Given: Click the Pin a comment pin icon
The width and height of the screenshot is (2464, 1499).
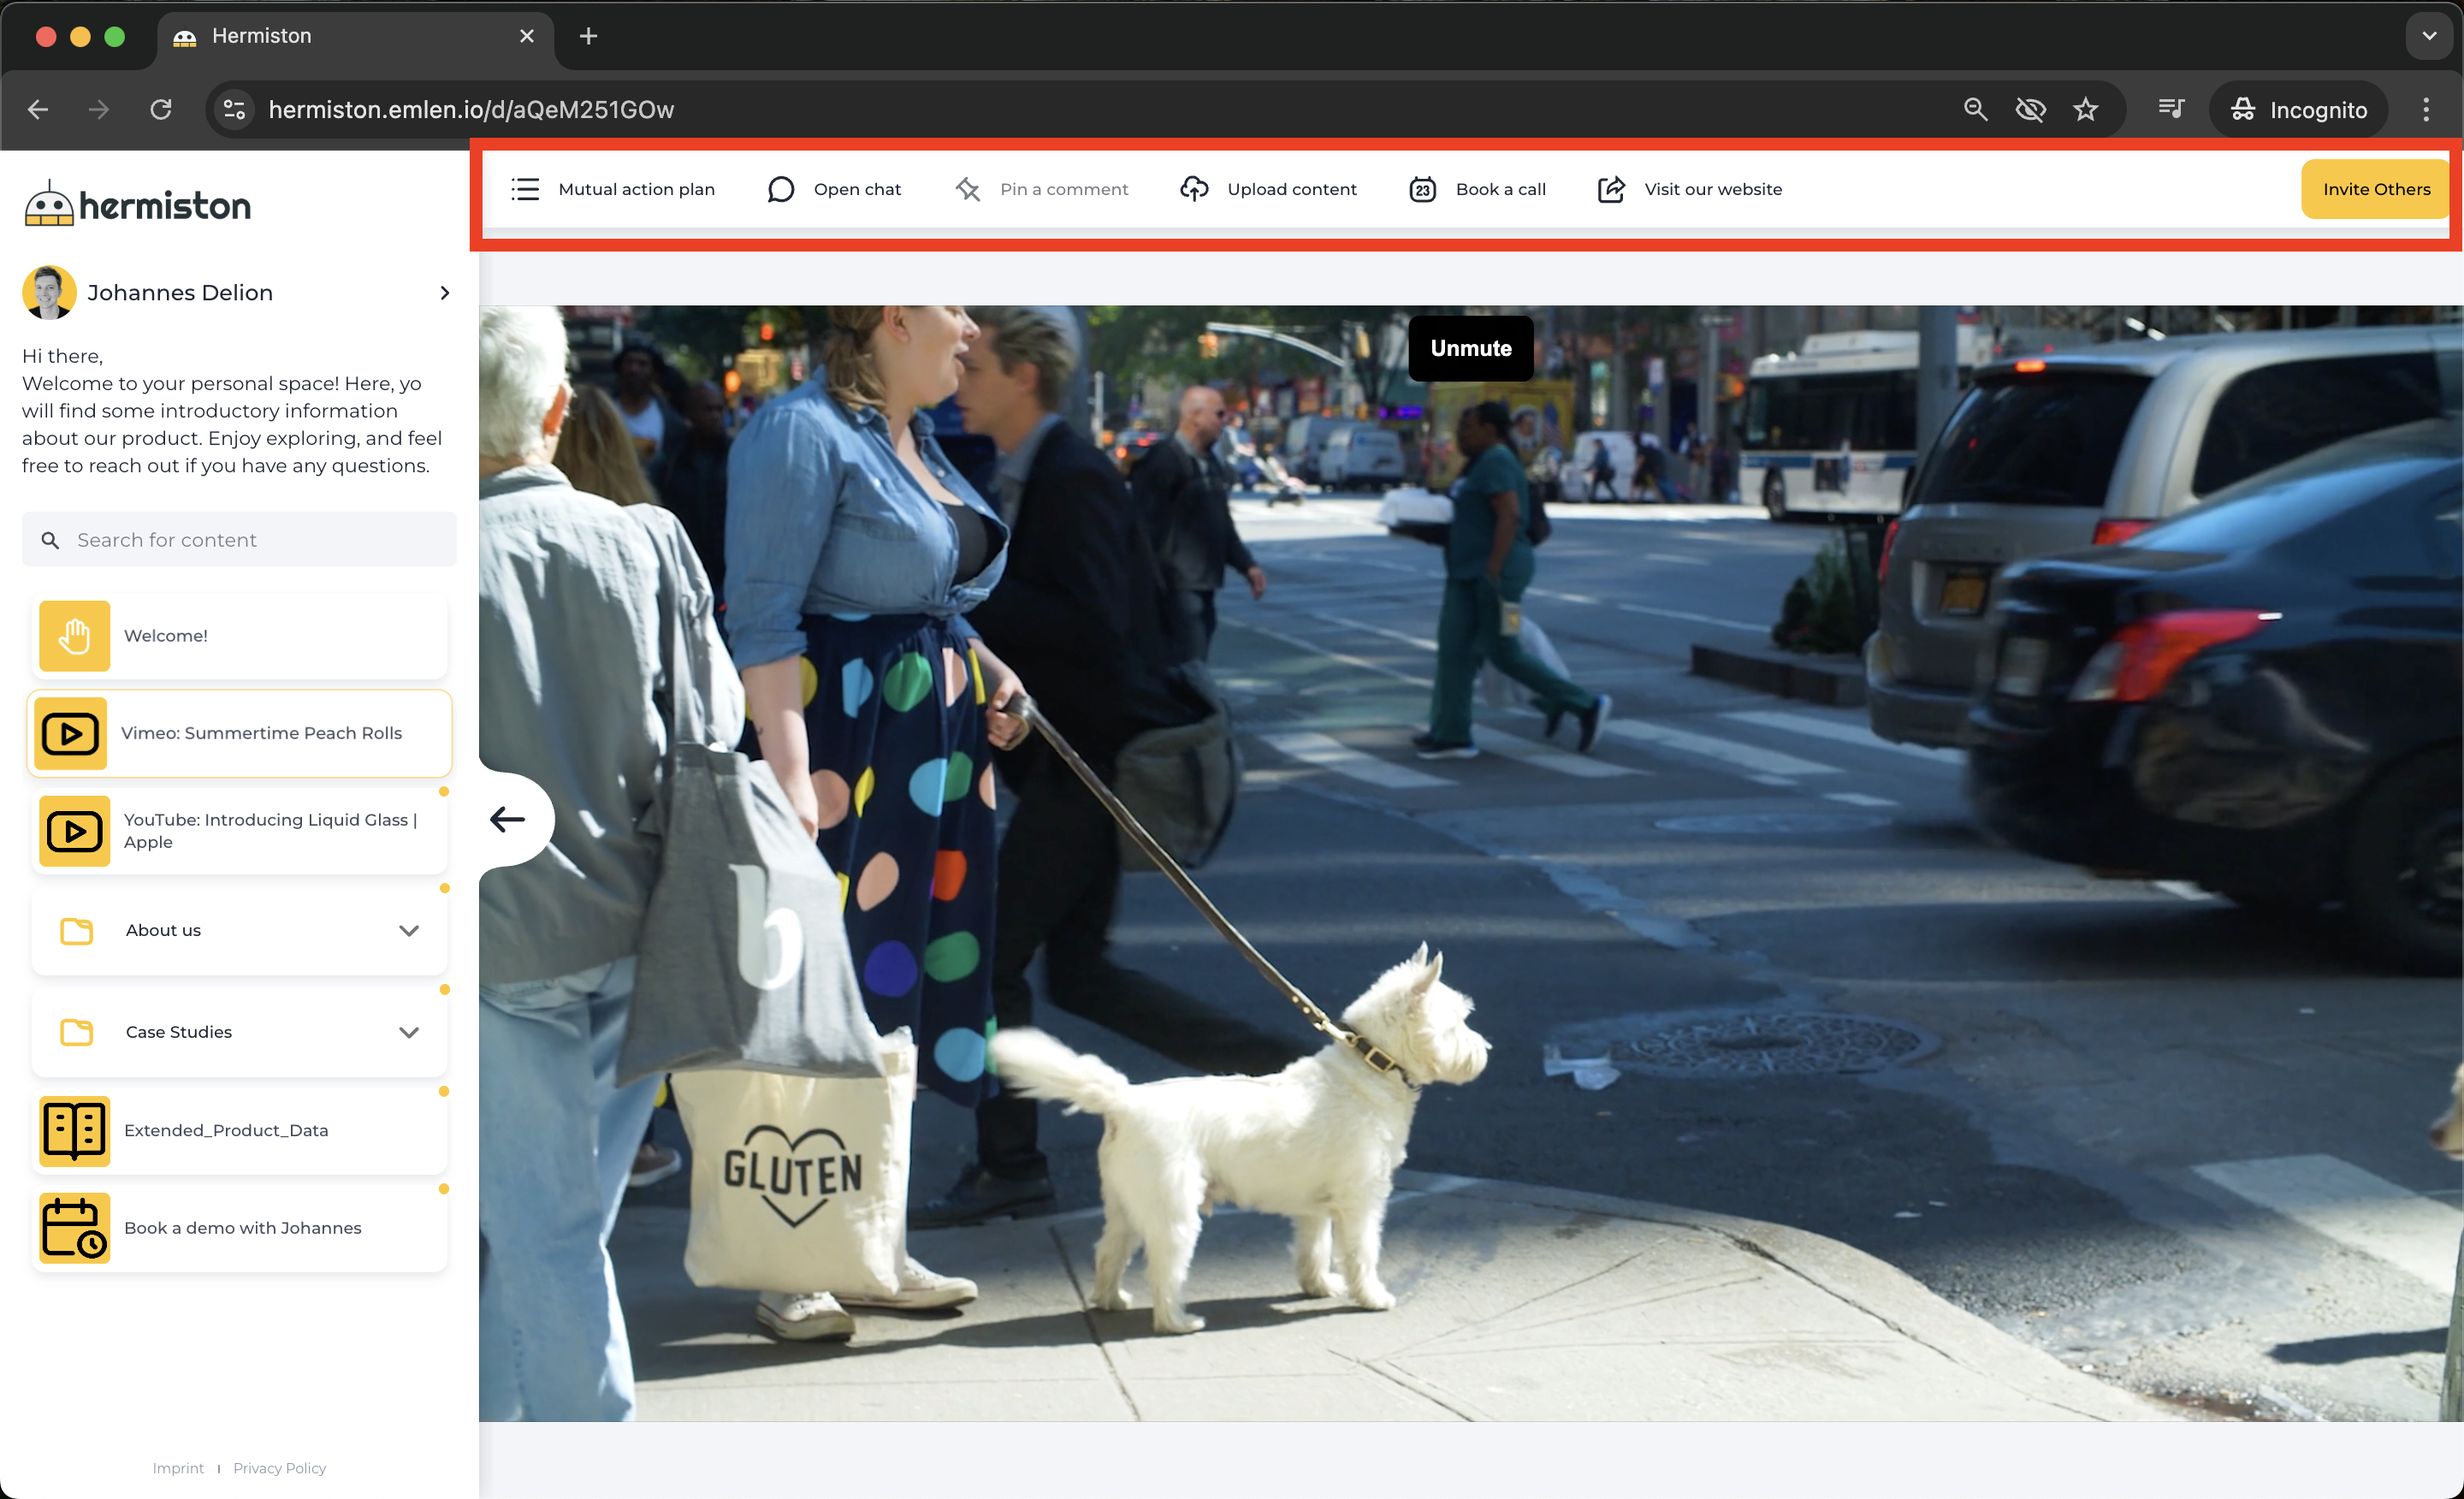Looking at the screenshot, I should coord(967,189).
